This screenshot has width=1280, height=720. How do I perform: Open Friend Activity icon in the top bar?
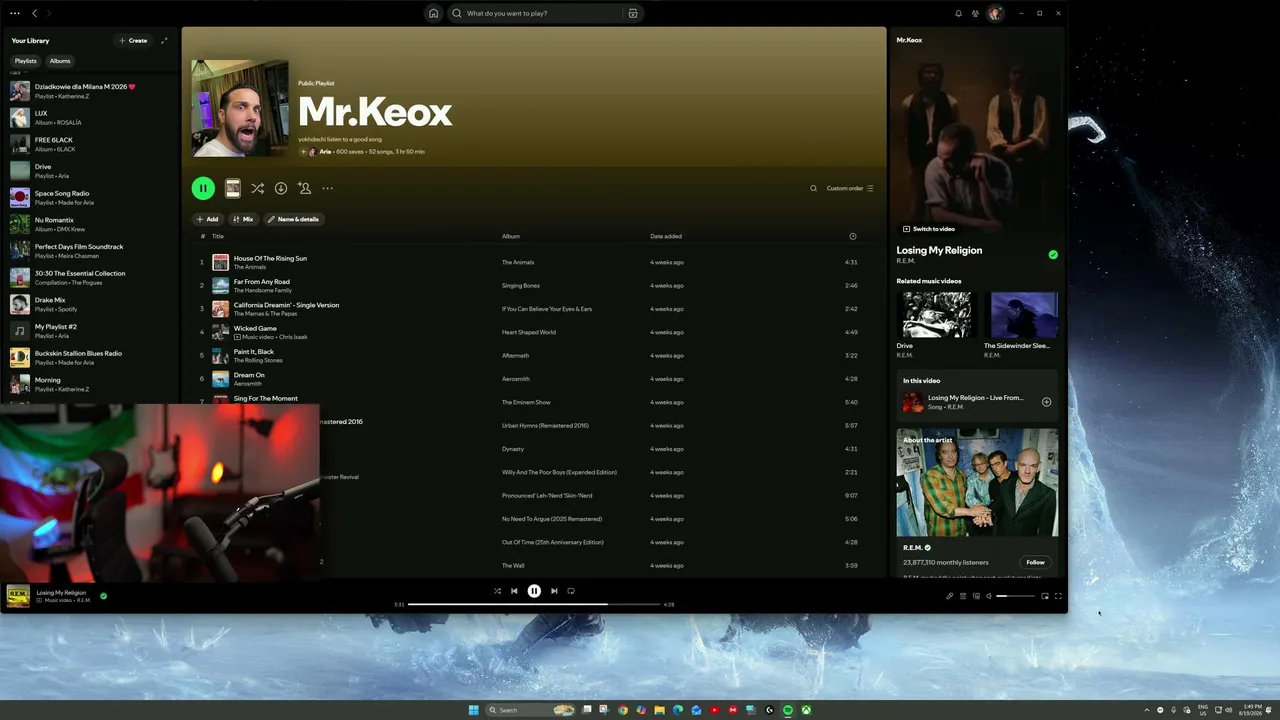coord(975,13)
